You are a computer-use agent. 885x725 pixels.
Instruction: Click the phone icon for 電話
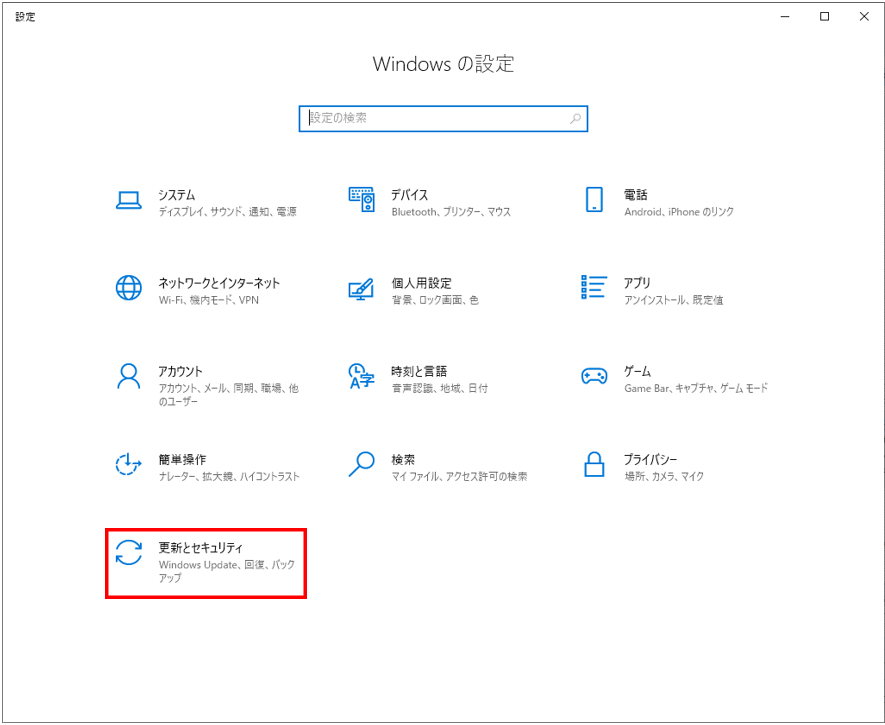(x=594, y=199)
